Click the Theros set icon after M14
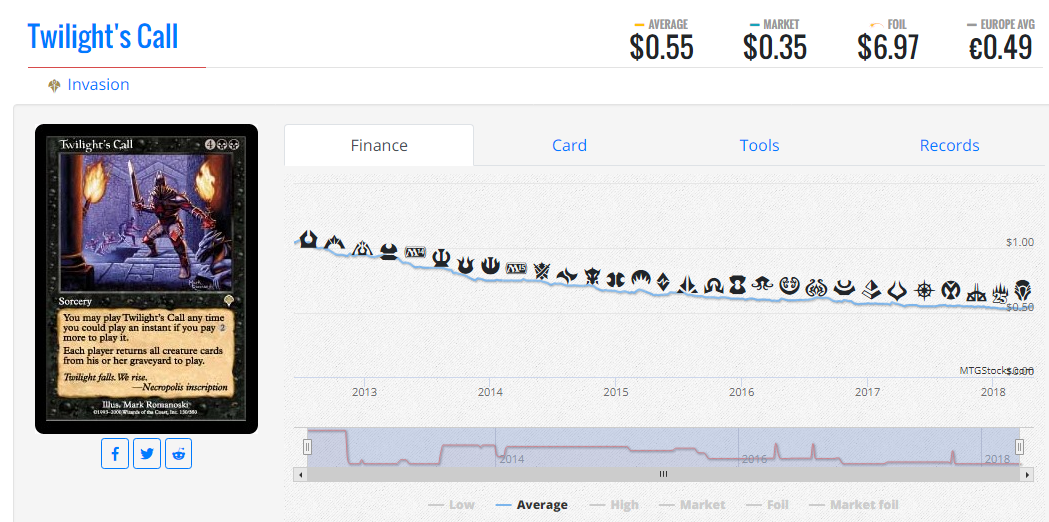 (440, 258)
